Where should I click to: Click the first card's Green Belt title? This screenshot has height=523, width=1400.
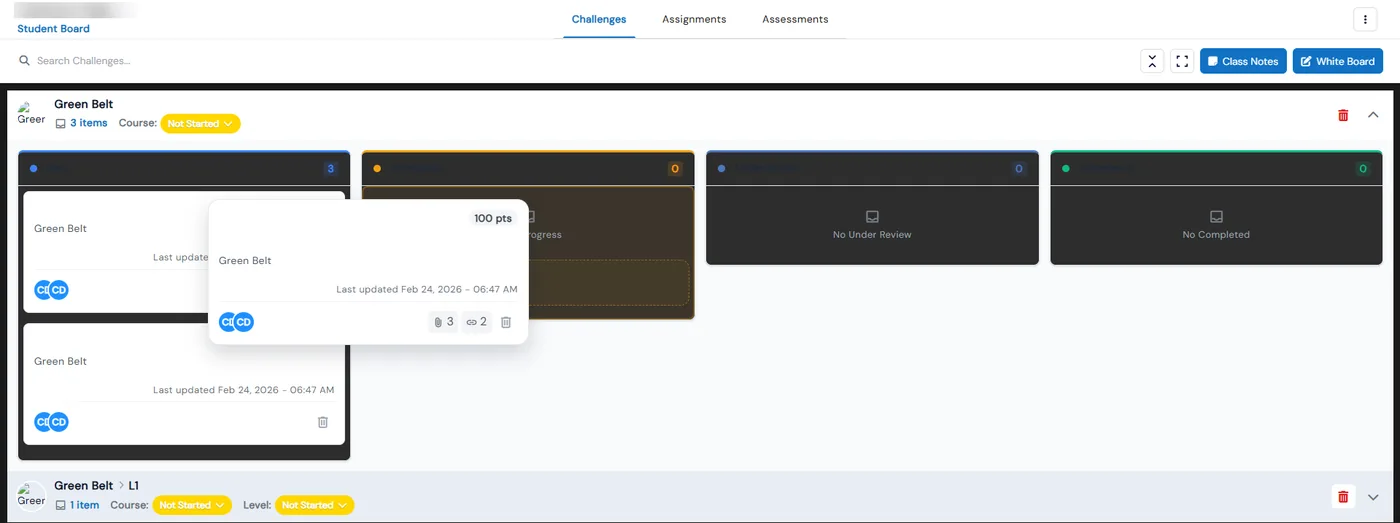tap(61, 228)
